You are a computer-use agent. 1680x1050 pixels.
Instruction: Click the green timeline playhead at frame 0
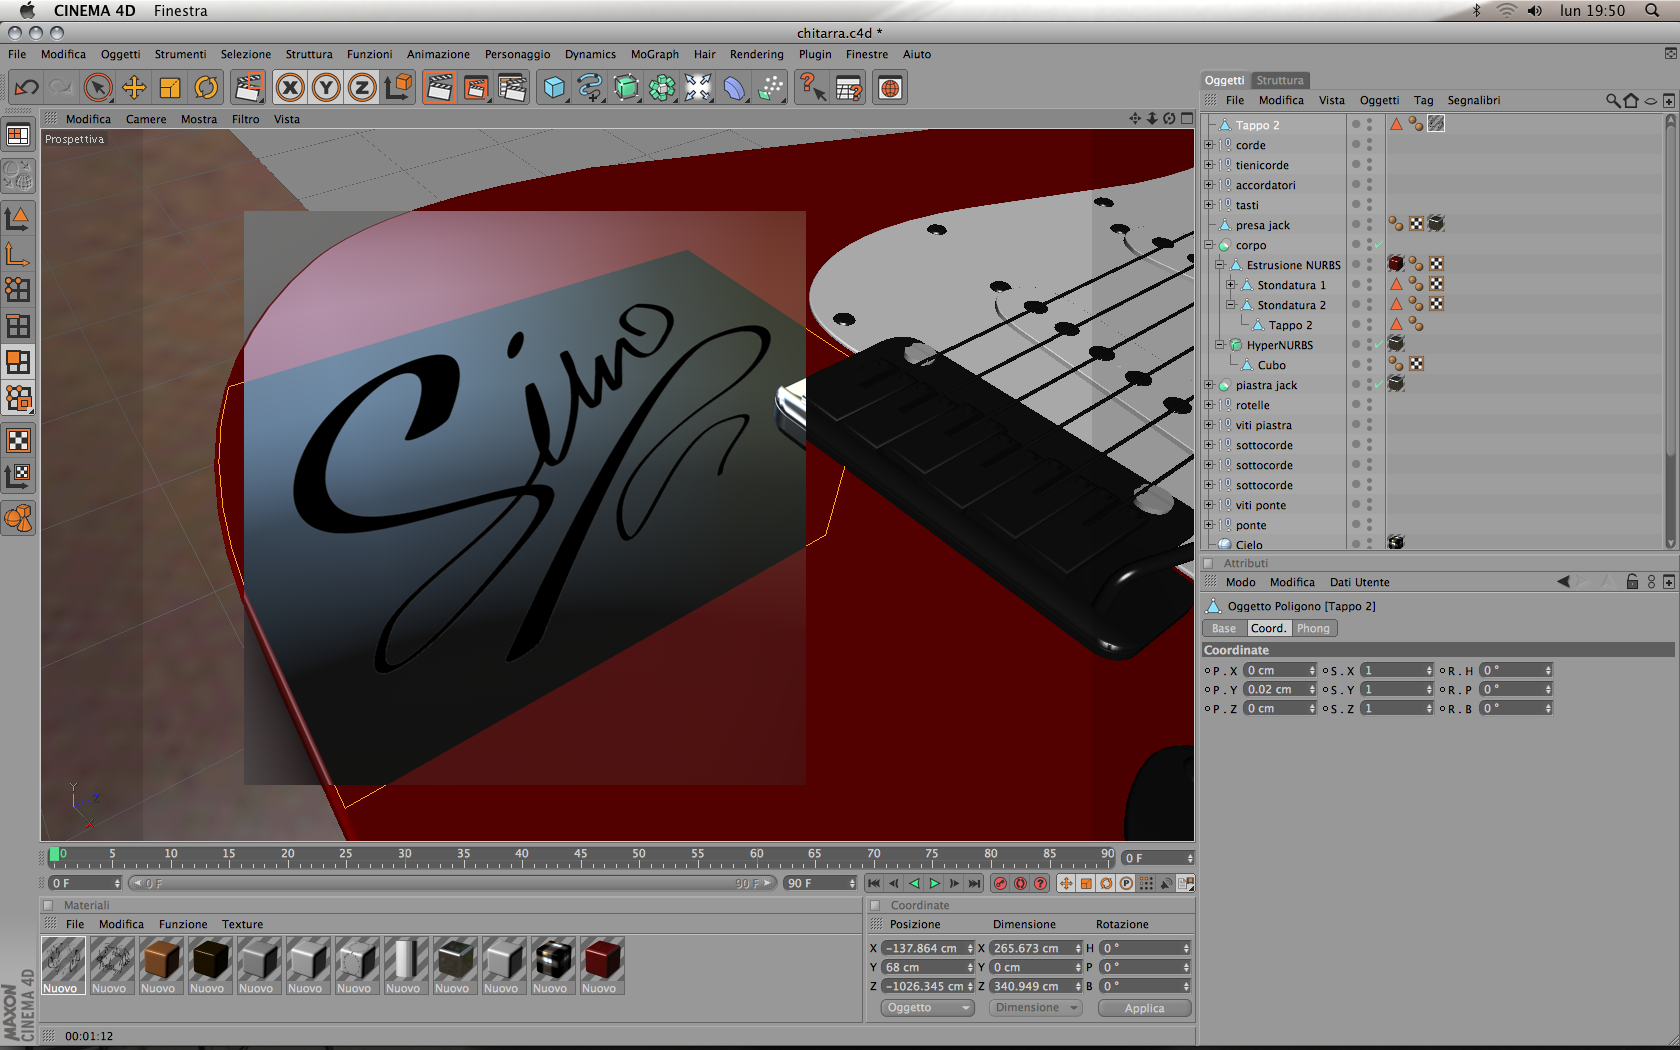pos(54,855)
